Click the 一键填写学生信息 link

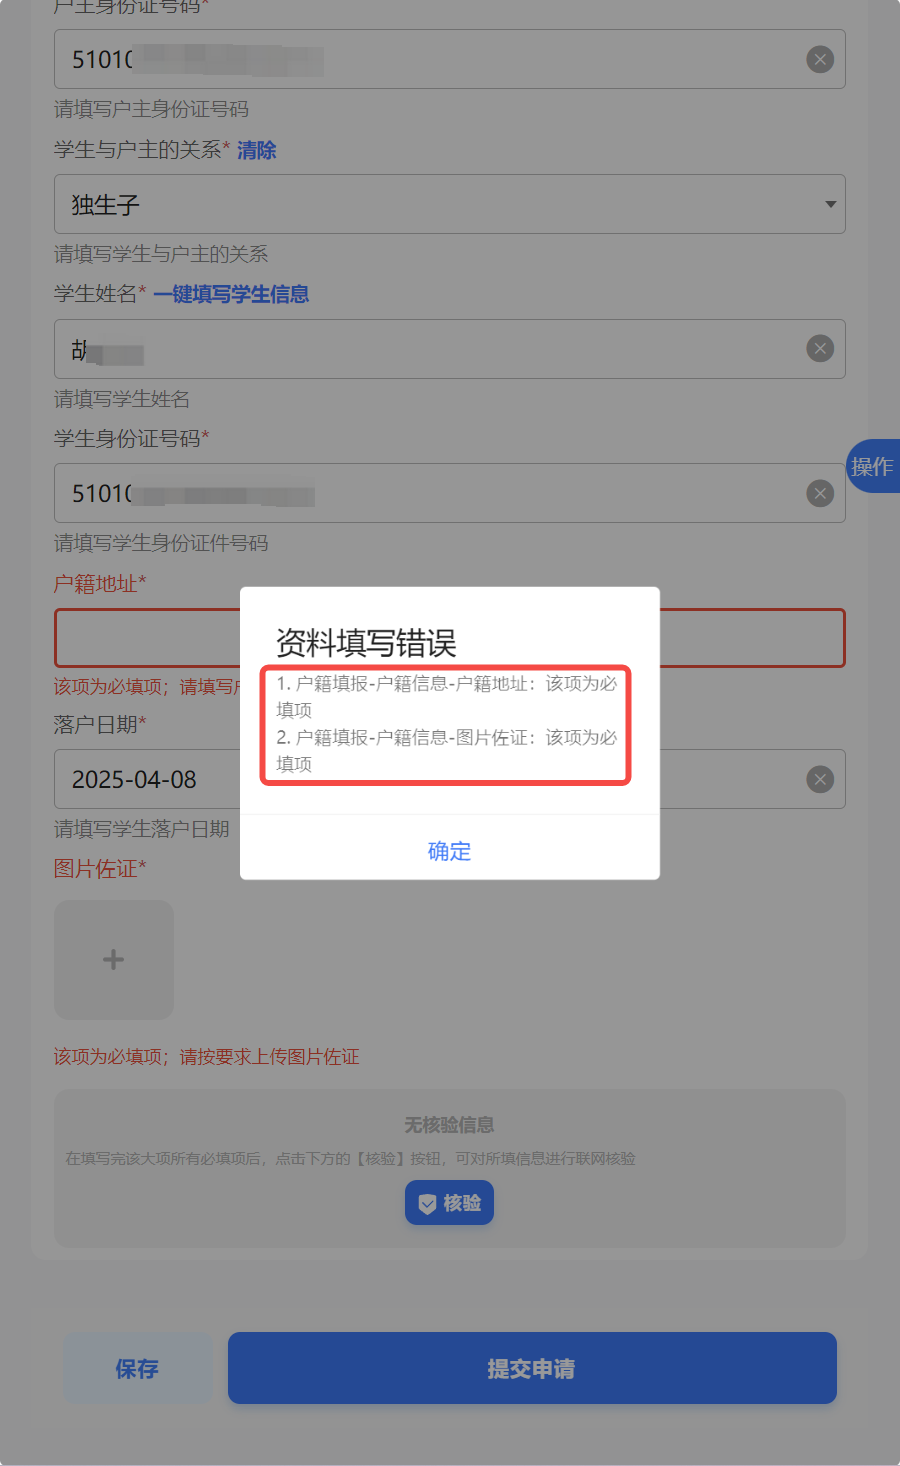click(x=231, y=294)
